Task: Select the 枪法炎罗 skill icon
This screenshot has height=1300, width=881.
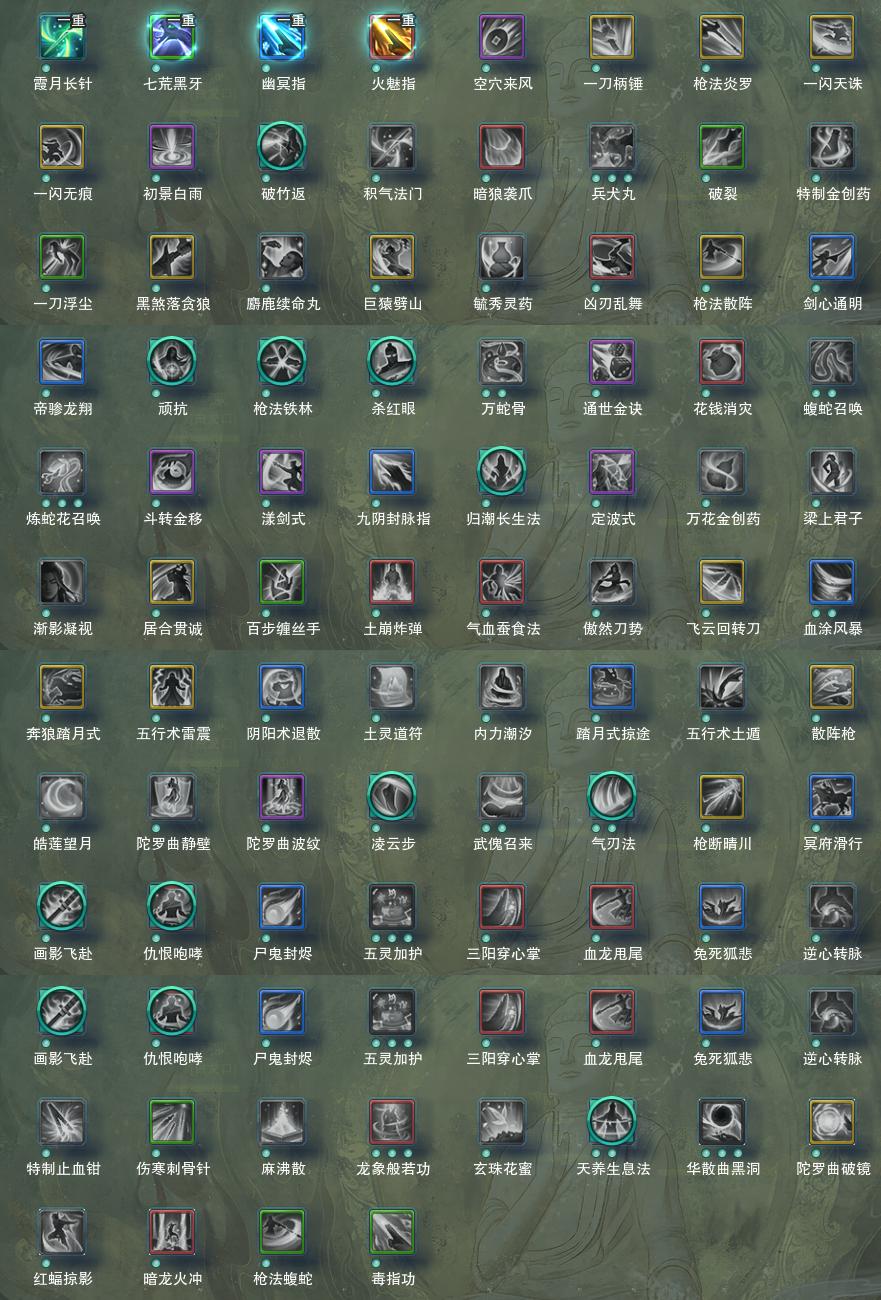Action: tap(722, 37)
